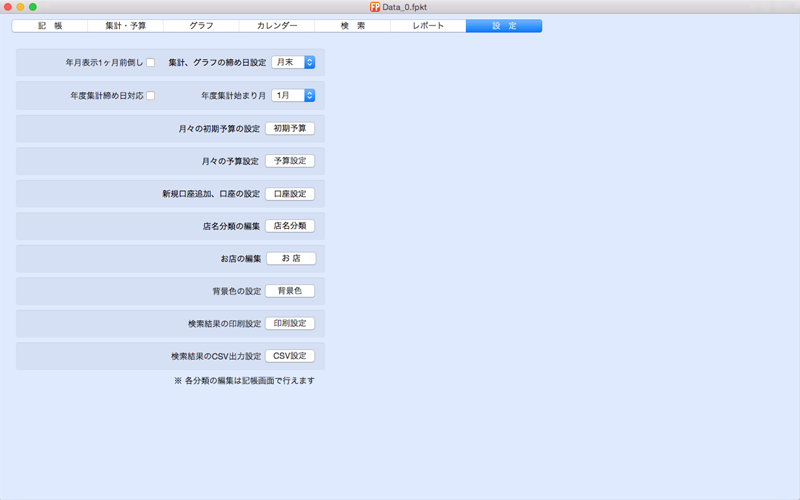Open the カレンダー tab

coord(277,25)
